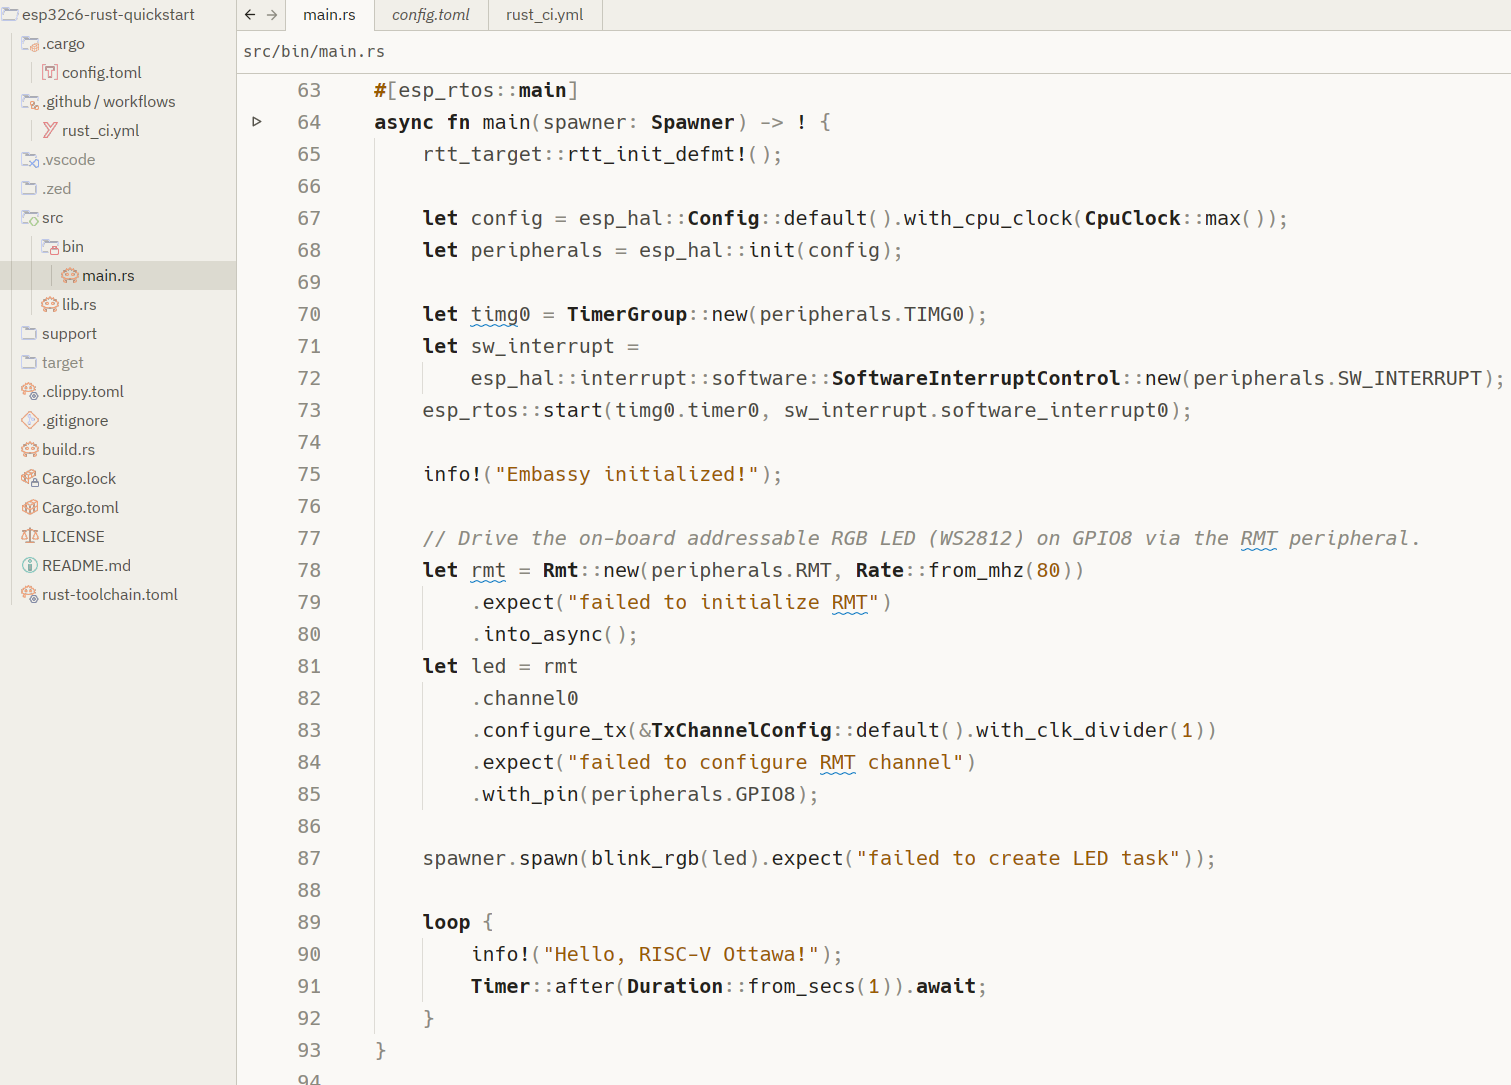Click the crate icon beside Cargo.toml
The image size is (1511, 1085).
pos(30,507)
